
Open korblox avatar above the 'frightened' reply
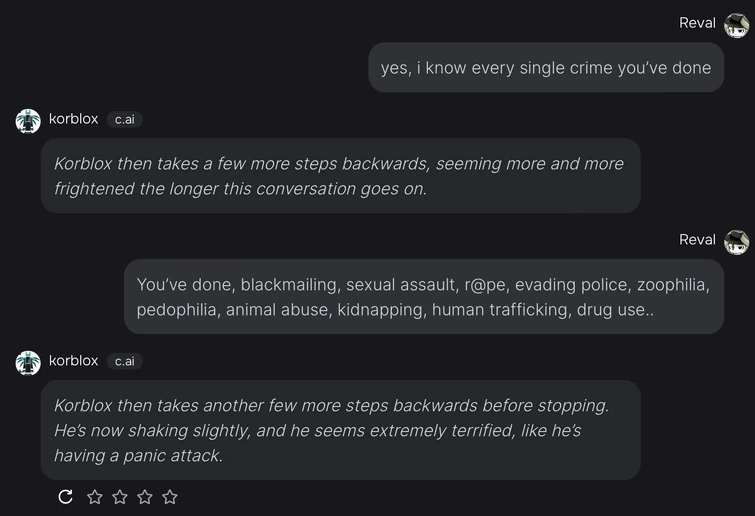point(28,120)
